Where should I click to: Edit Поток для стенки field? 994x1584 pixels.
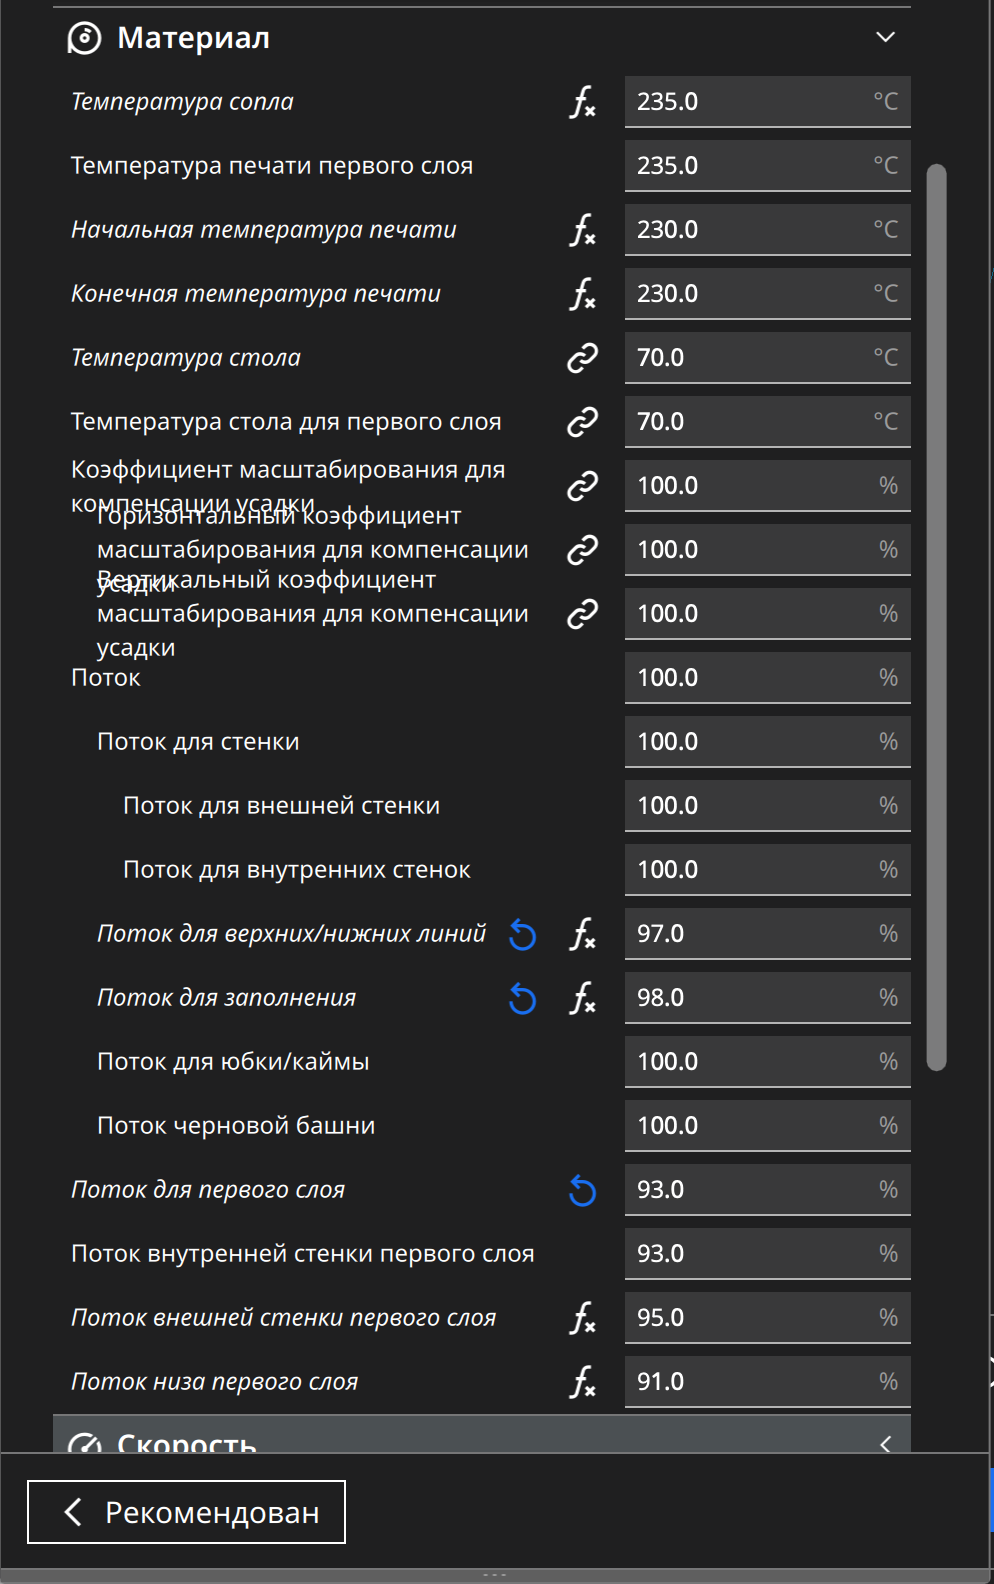[x=768, y=742]
